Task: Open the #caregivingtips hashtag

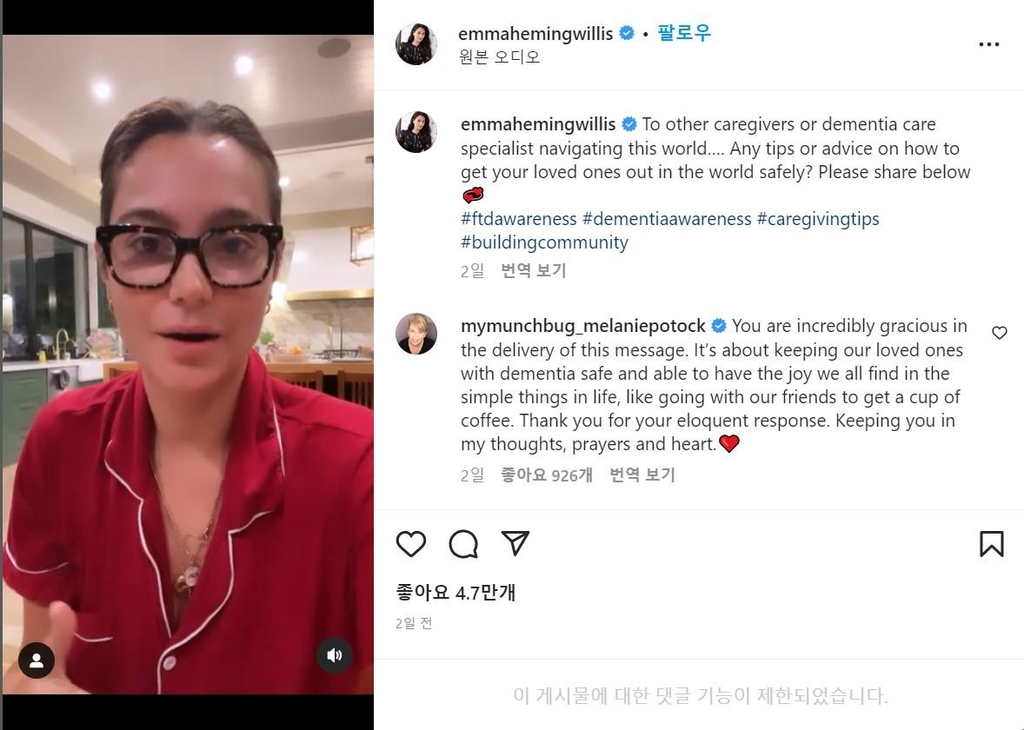Action: [818, 219]
